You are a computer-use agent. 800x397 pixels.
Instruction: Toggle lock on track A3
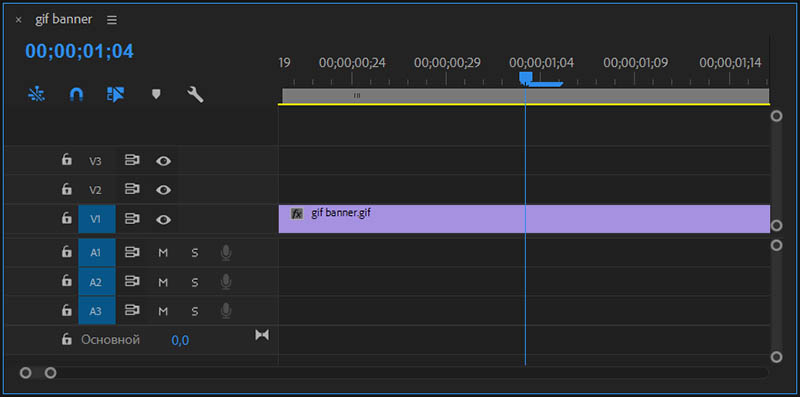click(x=66, y=310)
